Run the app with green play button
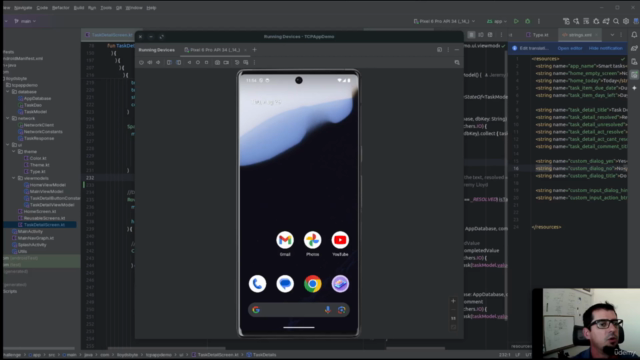Screen dimensions: 640x360 (516, 21)
